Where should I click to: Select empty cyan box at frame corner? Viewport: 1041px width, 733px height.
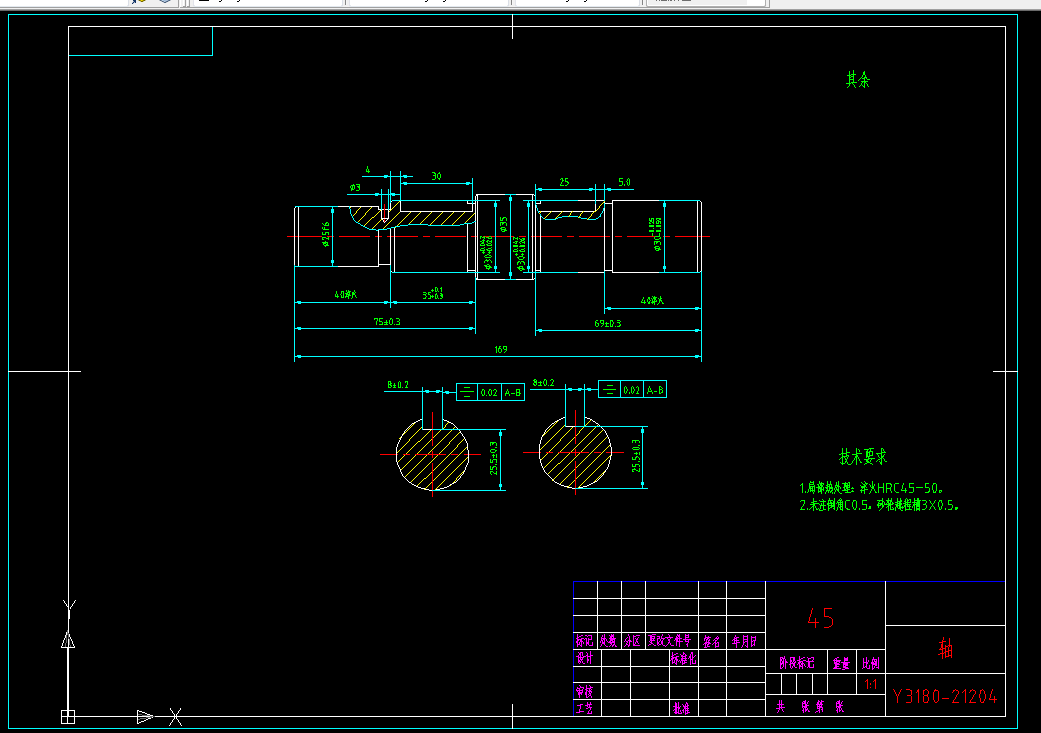pyautogui.click(x=141, y=41)
